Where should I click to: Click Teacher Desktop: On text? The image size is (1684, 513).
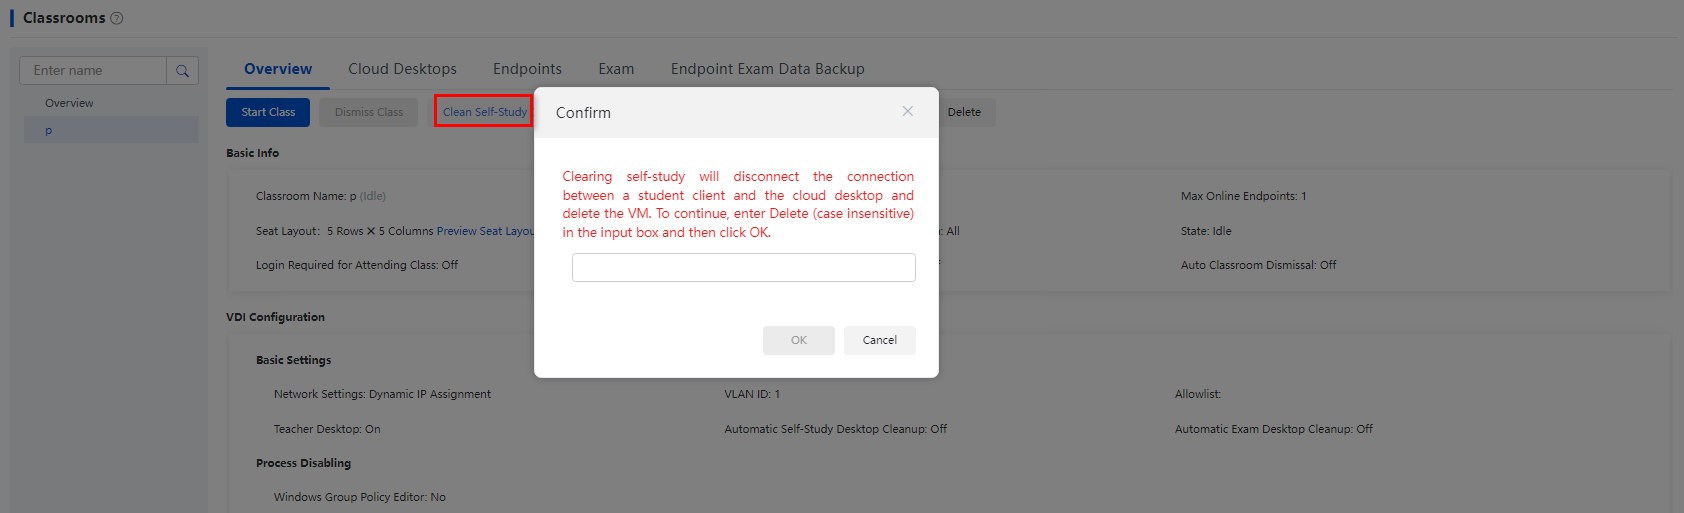coord(327,429)
